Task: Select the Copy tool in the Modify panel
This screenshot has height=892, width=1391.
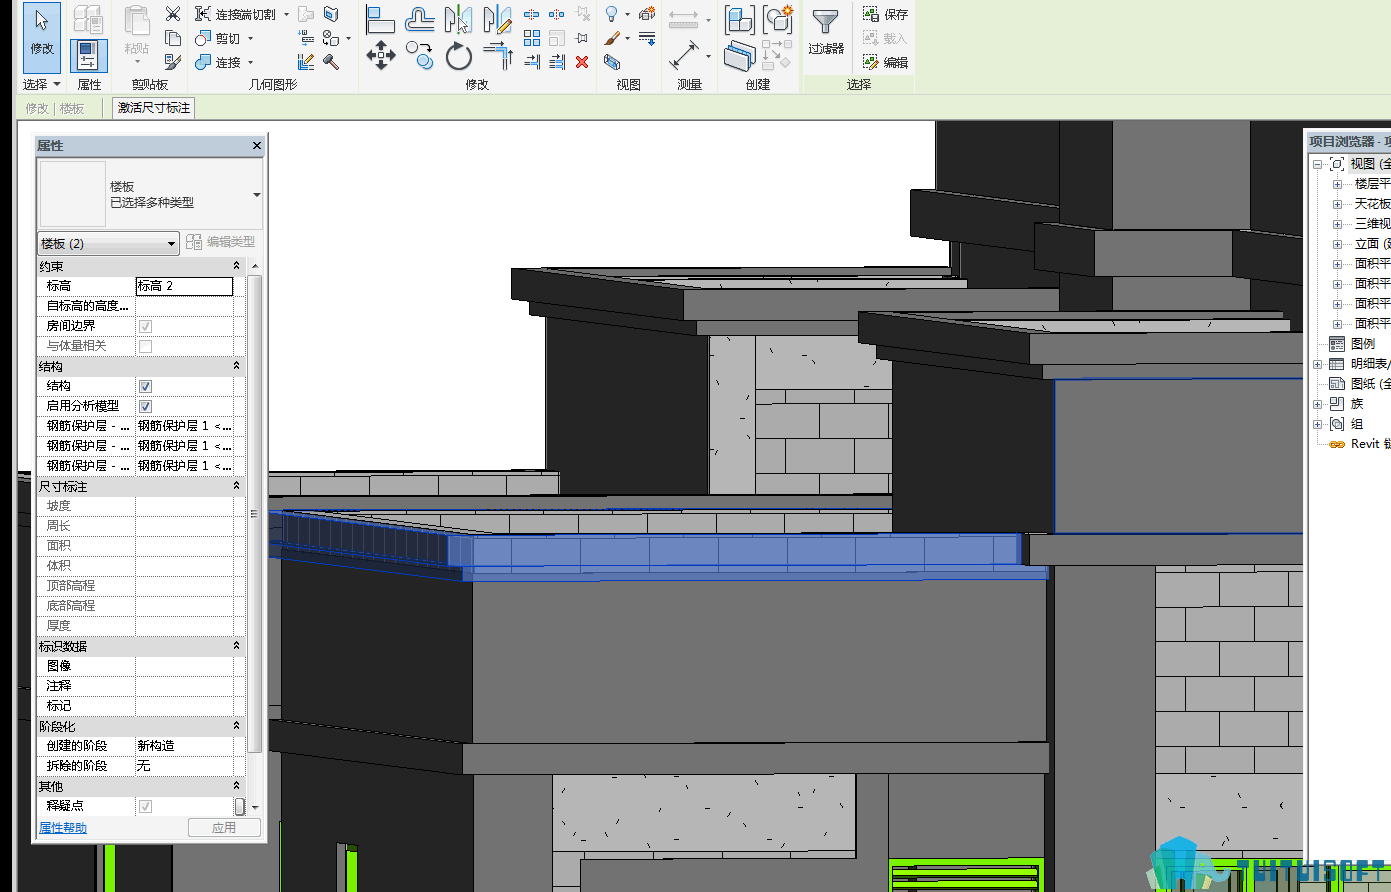Action: (x=420, y=55)
